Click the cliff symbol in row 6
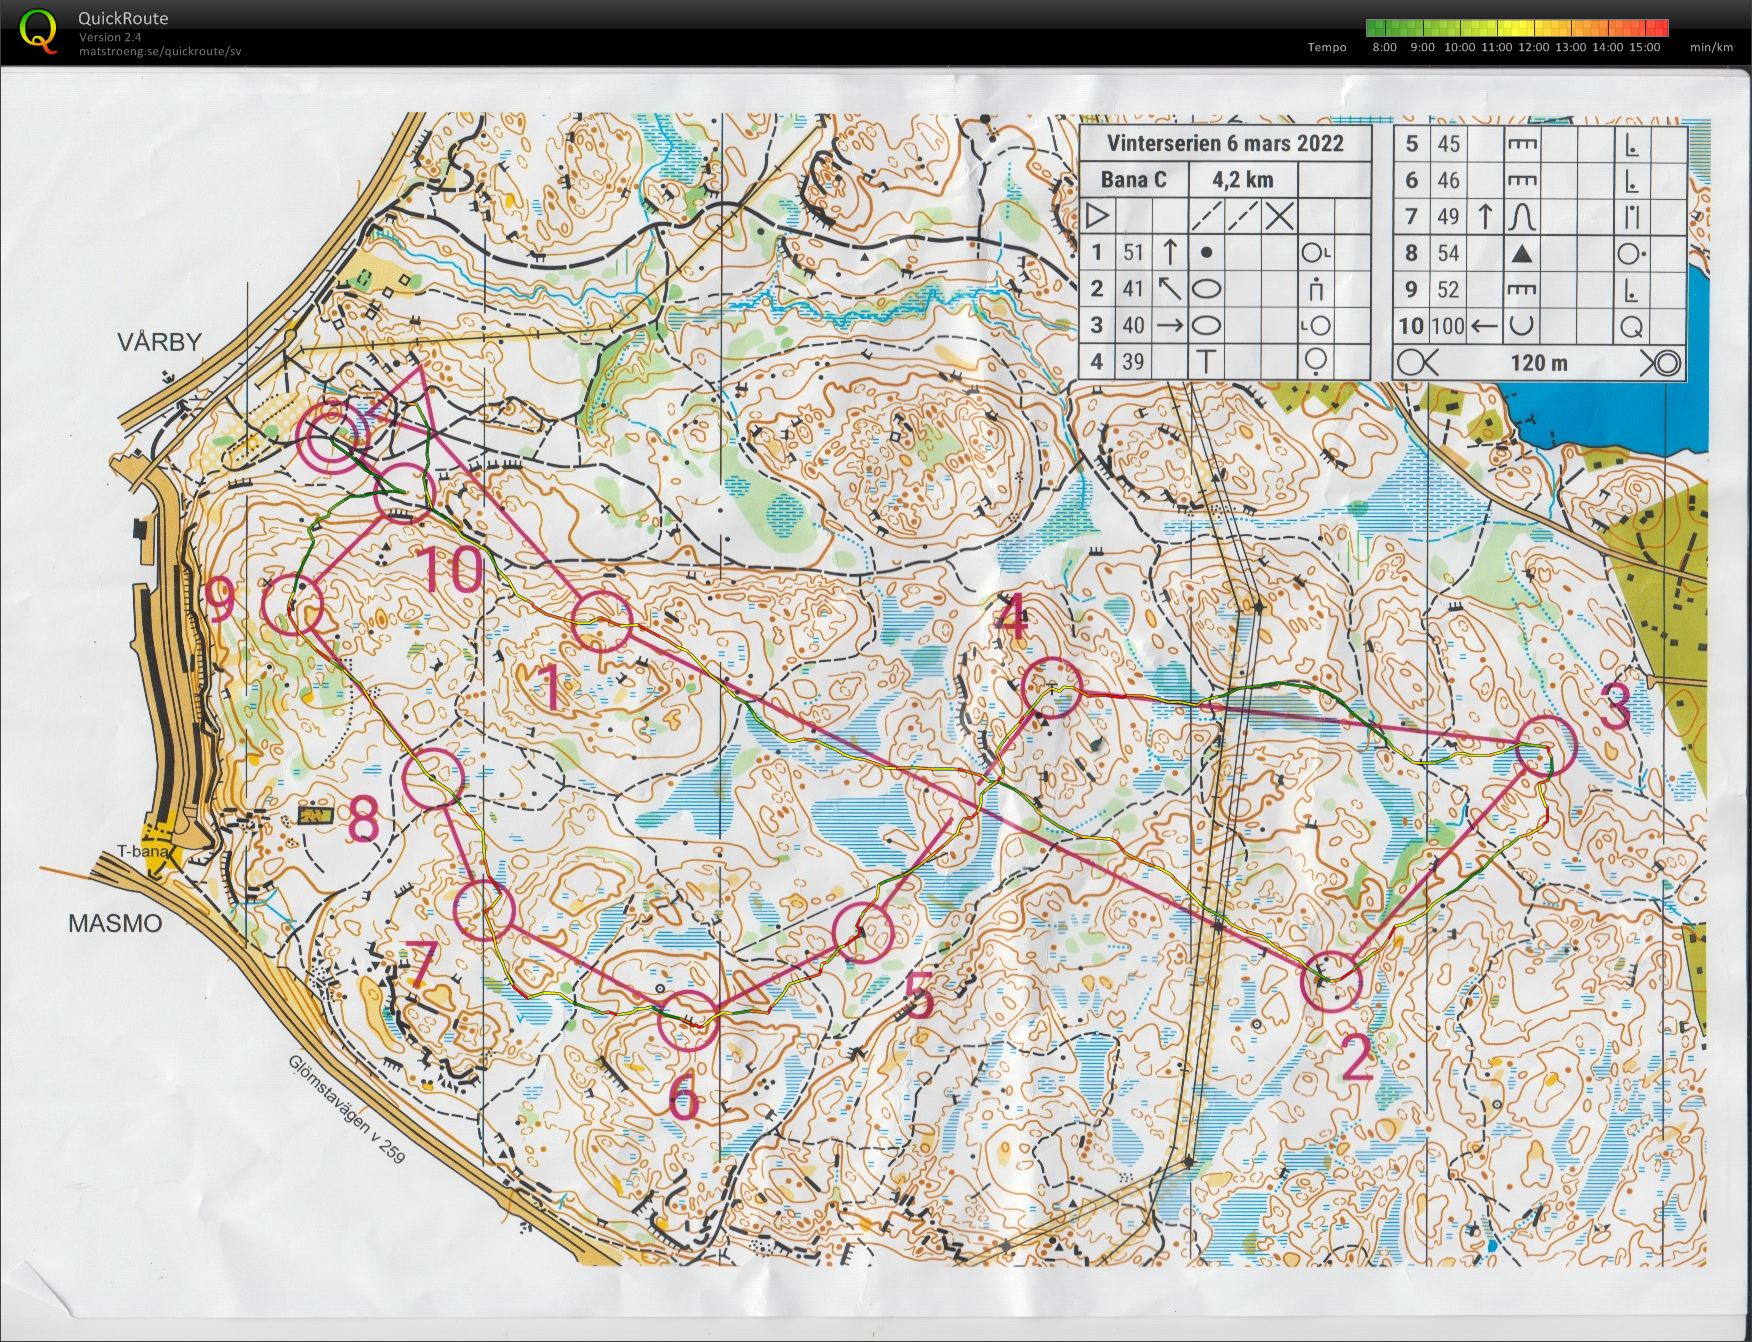The image size is (1752, 1342). click(x=1522, y=180)
